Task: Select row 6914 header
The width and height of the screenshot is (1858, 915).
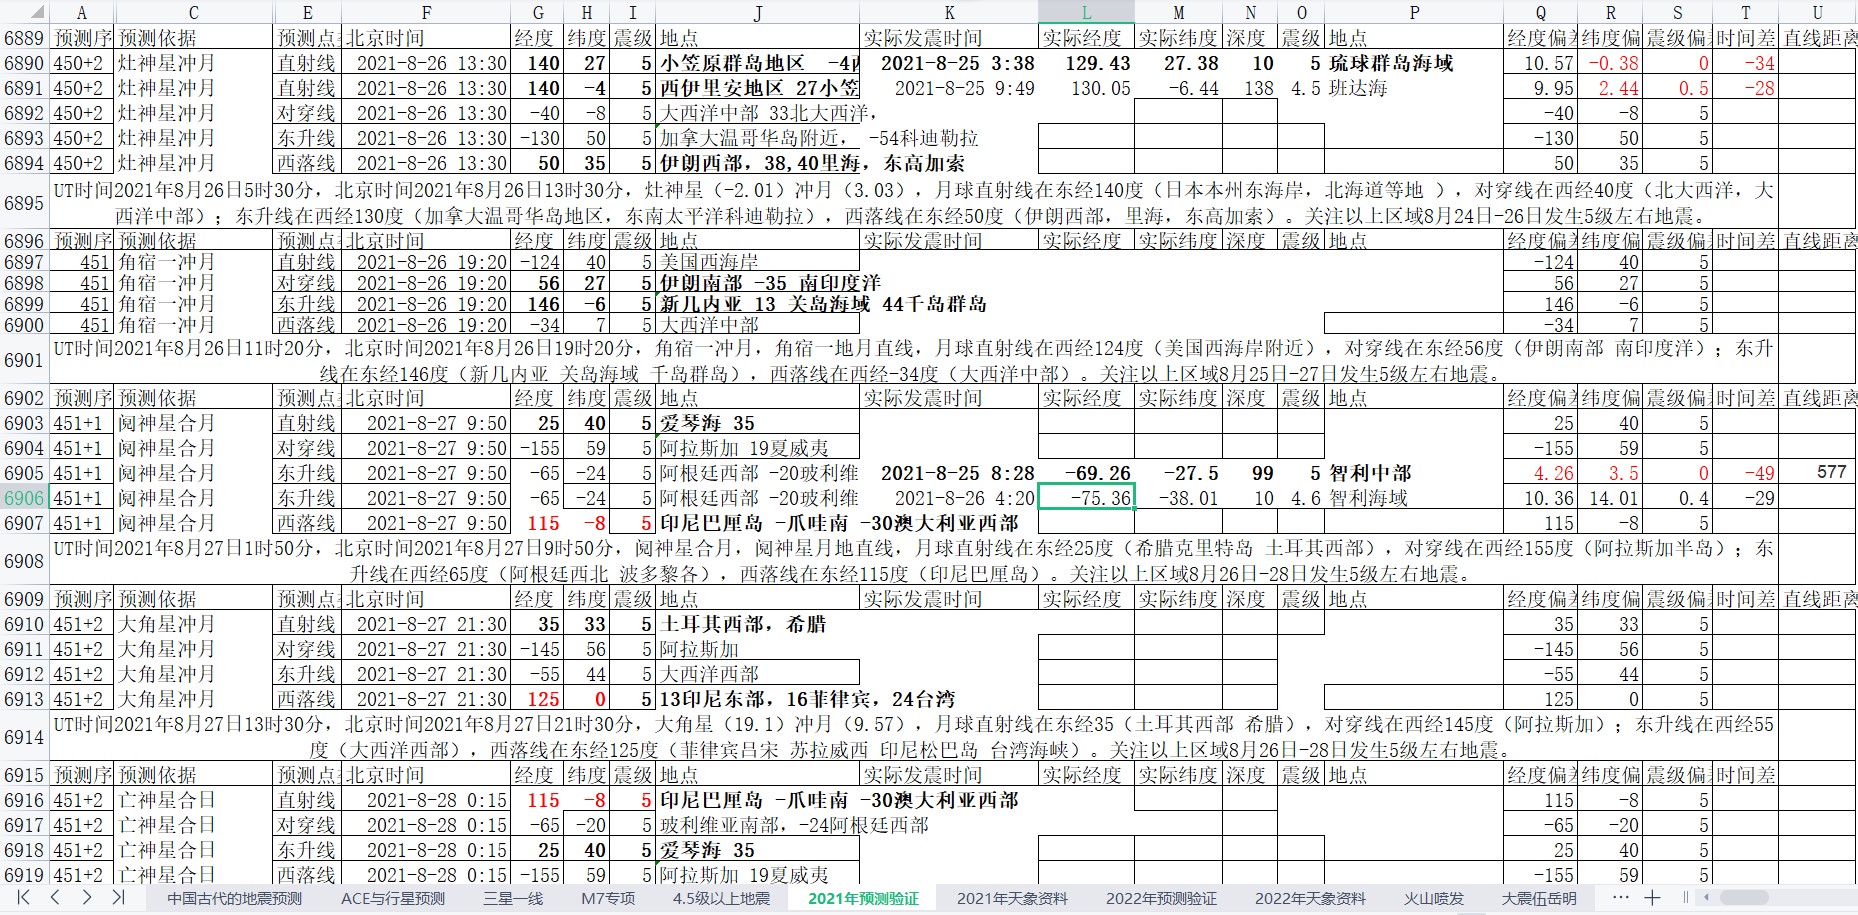Action: (x=24, y=737)
